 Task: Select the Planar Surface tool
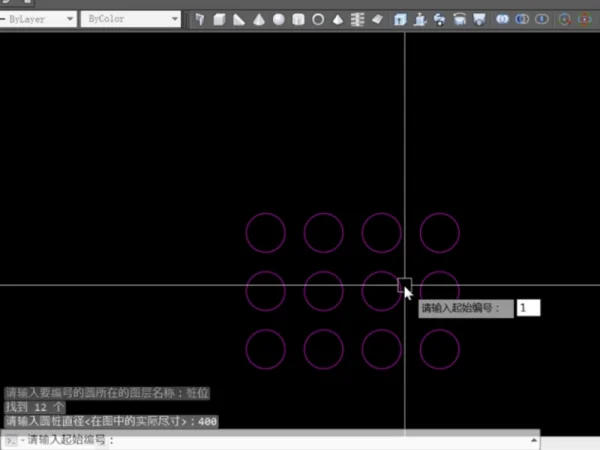(377, 19)
